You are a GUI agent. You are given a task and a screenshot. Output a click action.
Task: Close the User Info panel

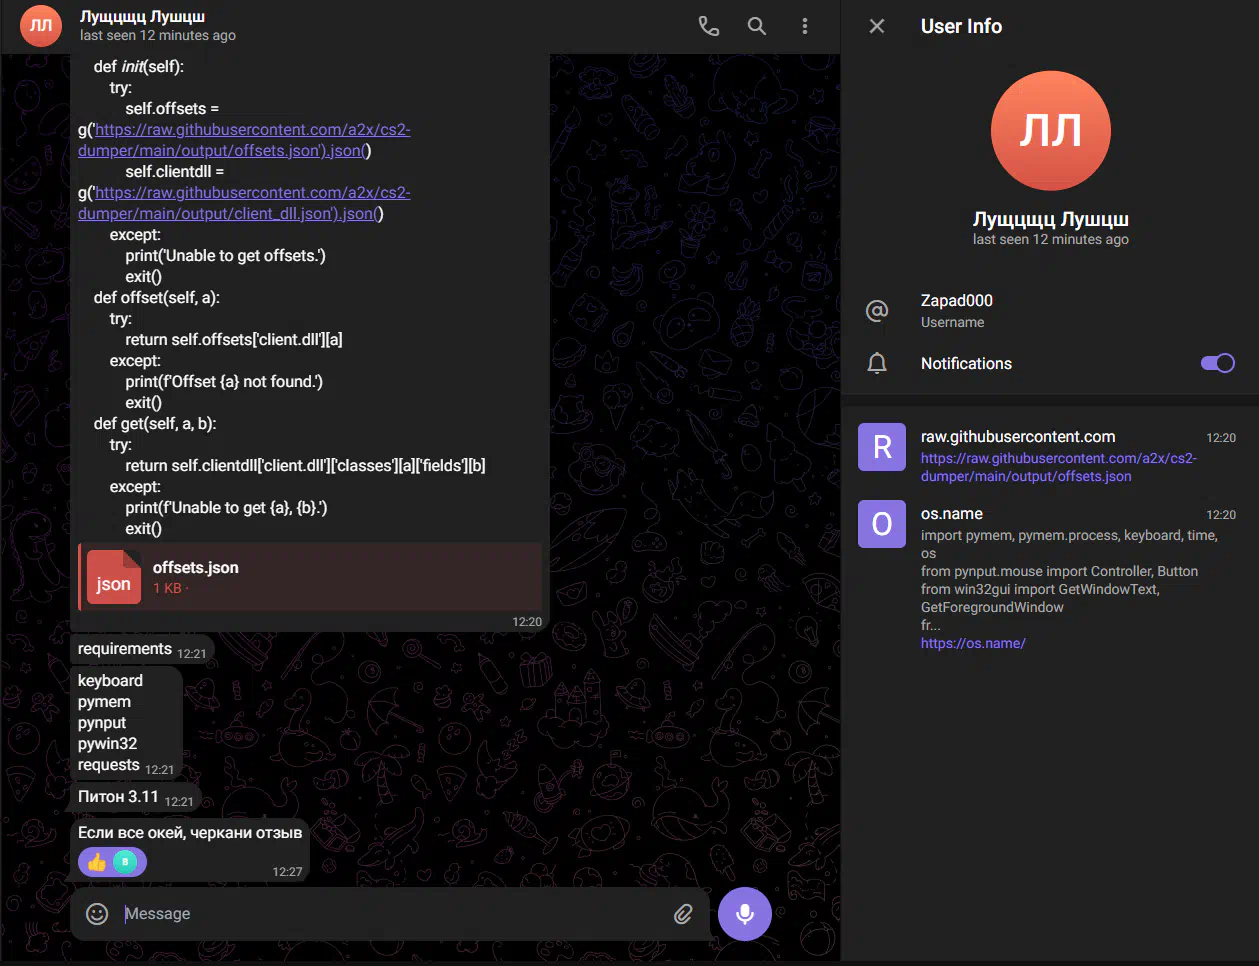[x=877, y=26]
